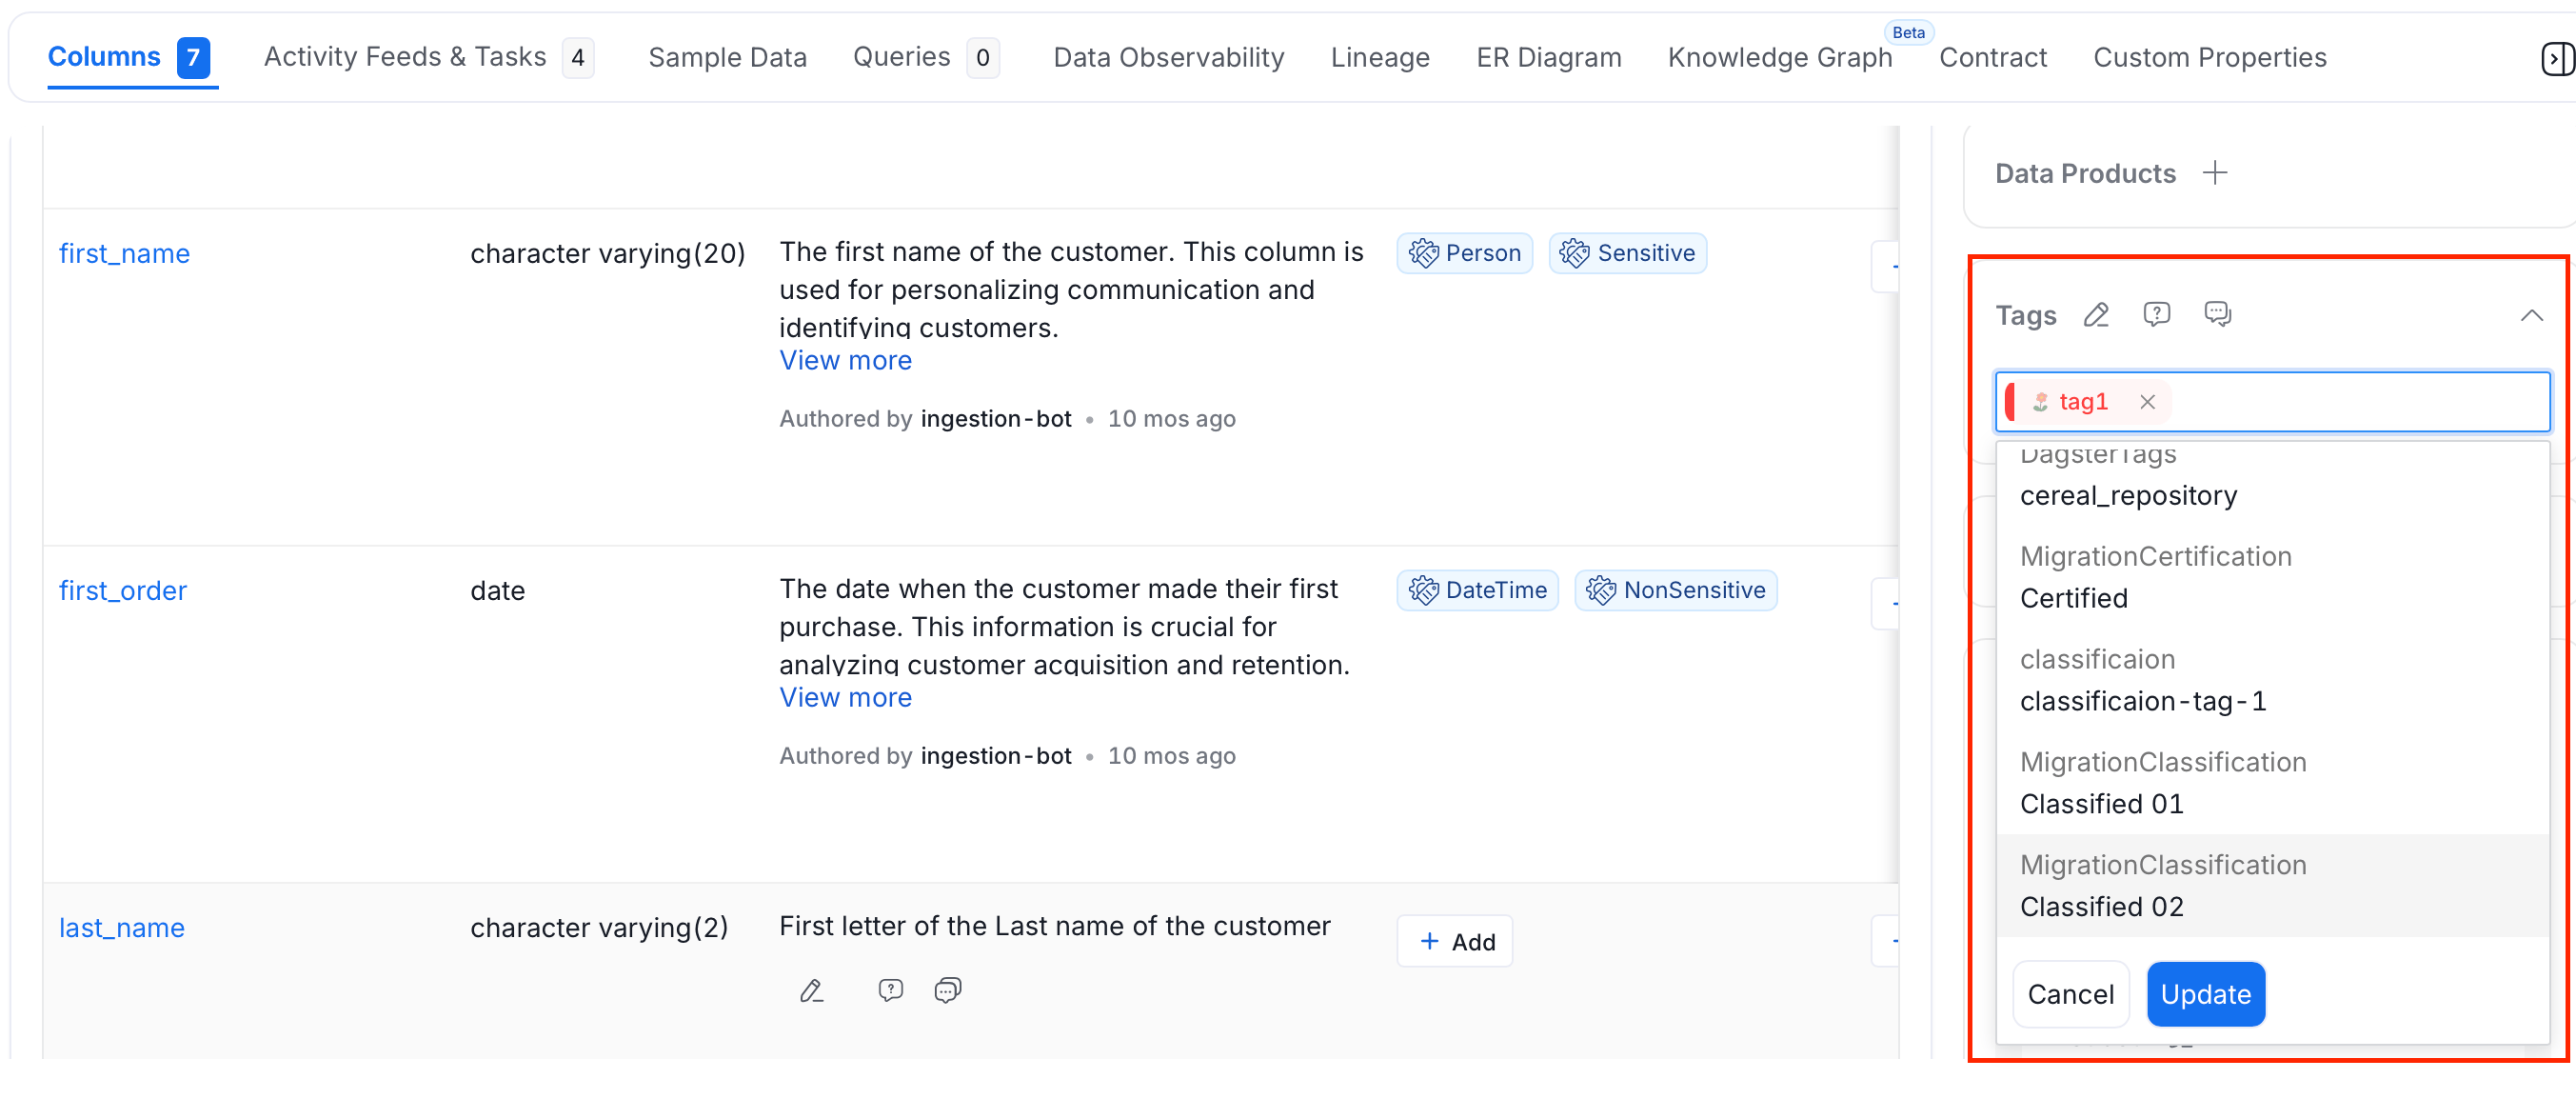Remove tag1 with its X icon
2576x1099 pixels.
(2147, 402)
